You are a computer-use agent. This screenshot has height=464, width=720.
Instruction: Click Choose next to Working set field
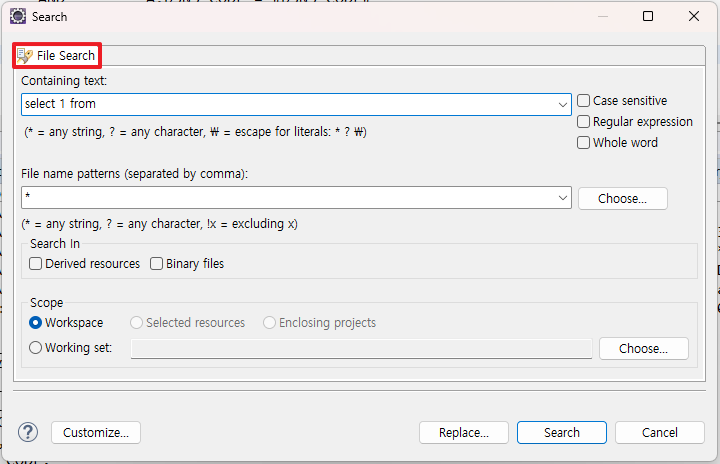coord(643,348)
